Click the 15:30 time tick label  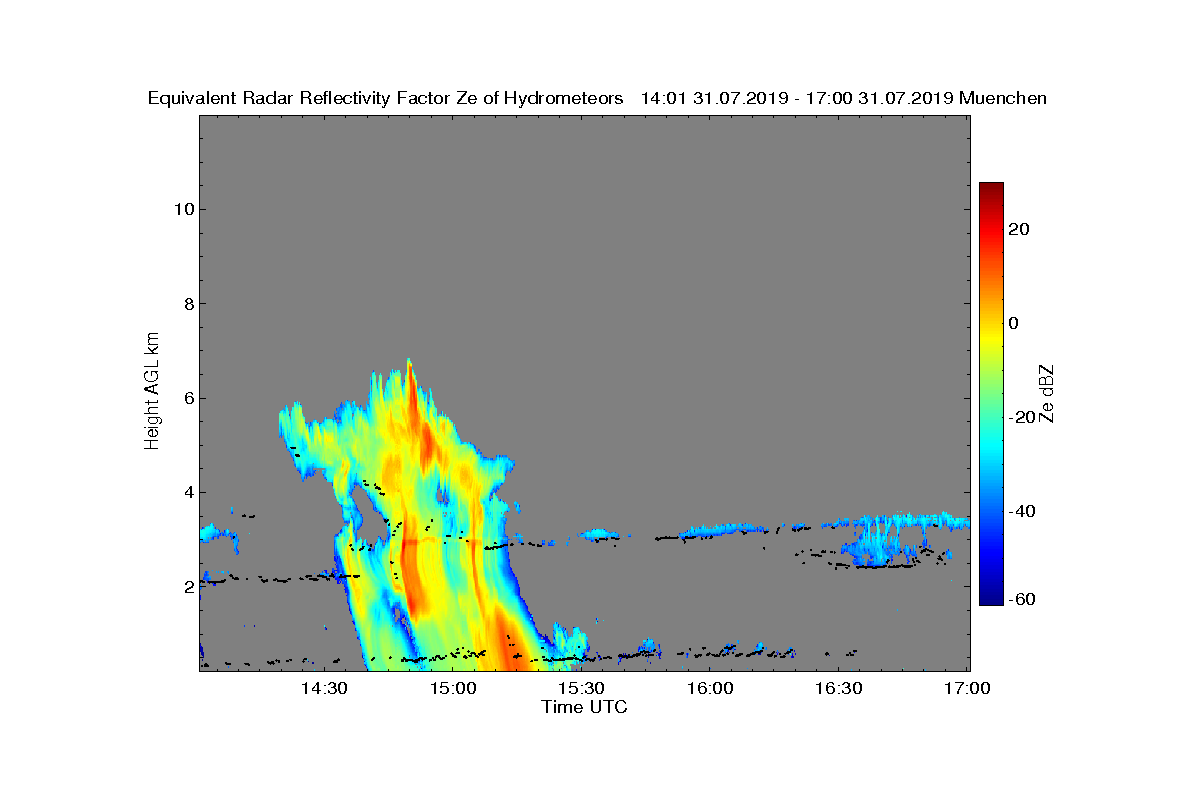point(581,689)
